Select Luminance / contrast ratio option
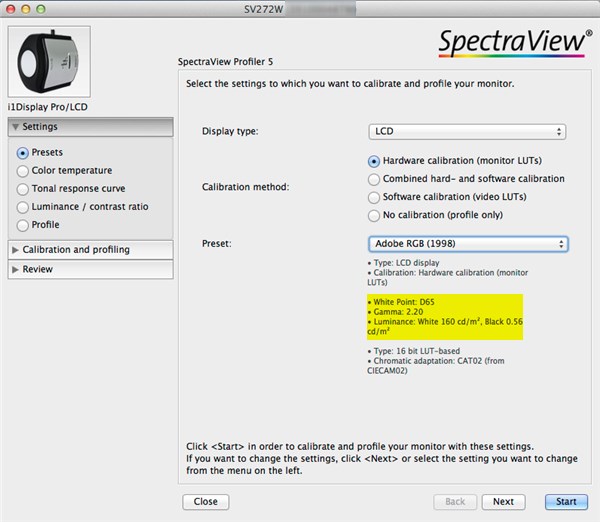 [23, 207]
